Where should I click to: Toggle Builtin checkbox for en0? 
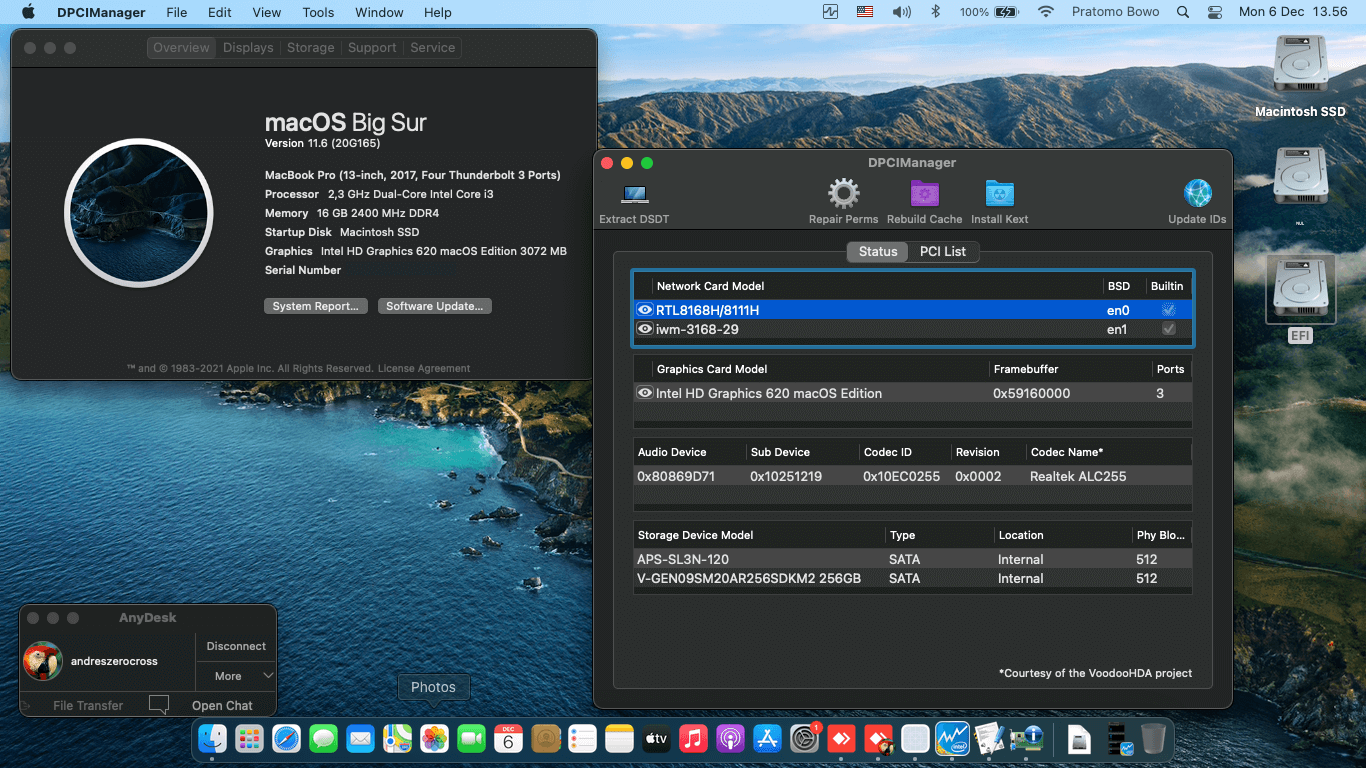click(1168, 310)
